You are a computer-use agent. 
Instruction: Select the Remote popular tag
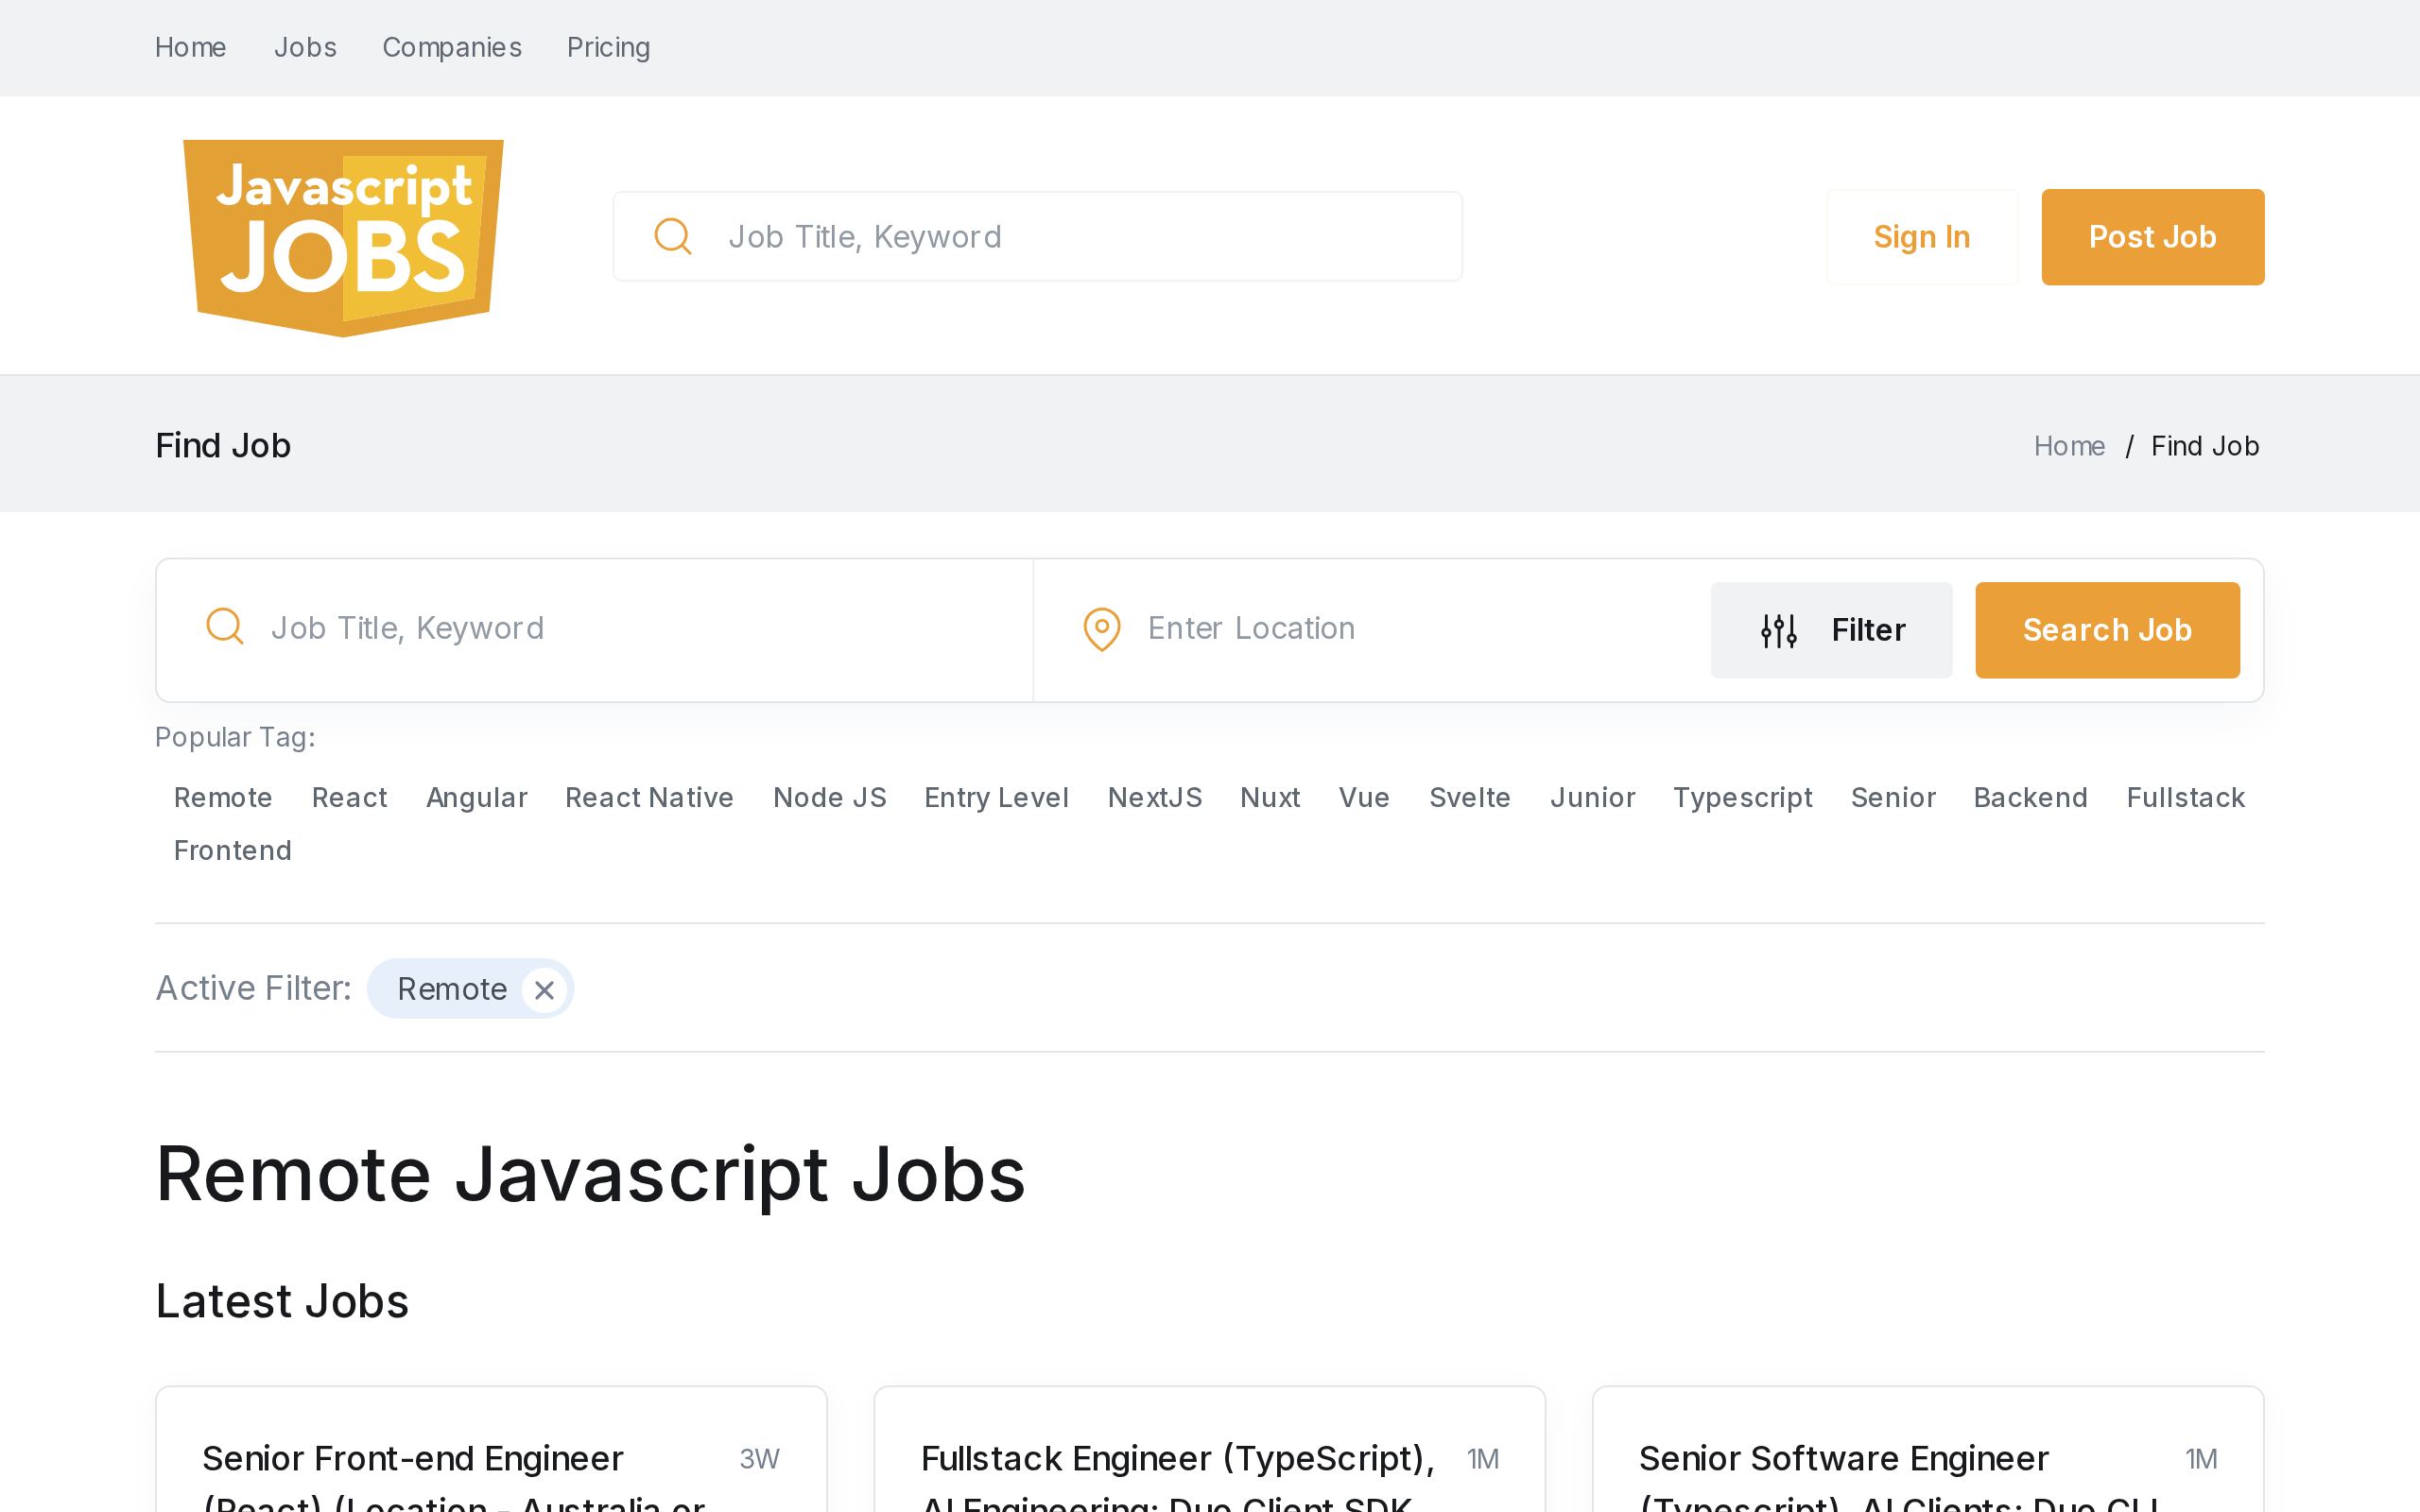(223, 797)
